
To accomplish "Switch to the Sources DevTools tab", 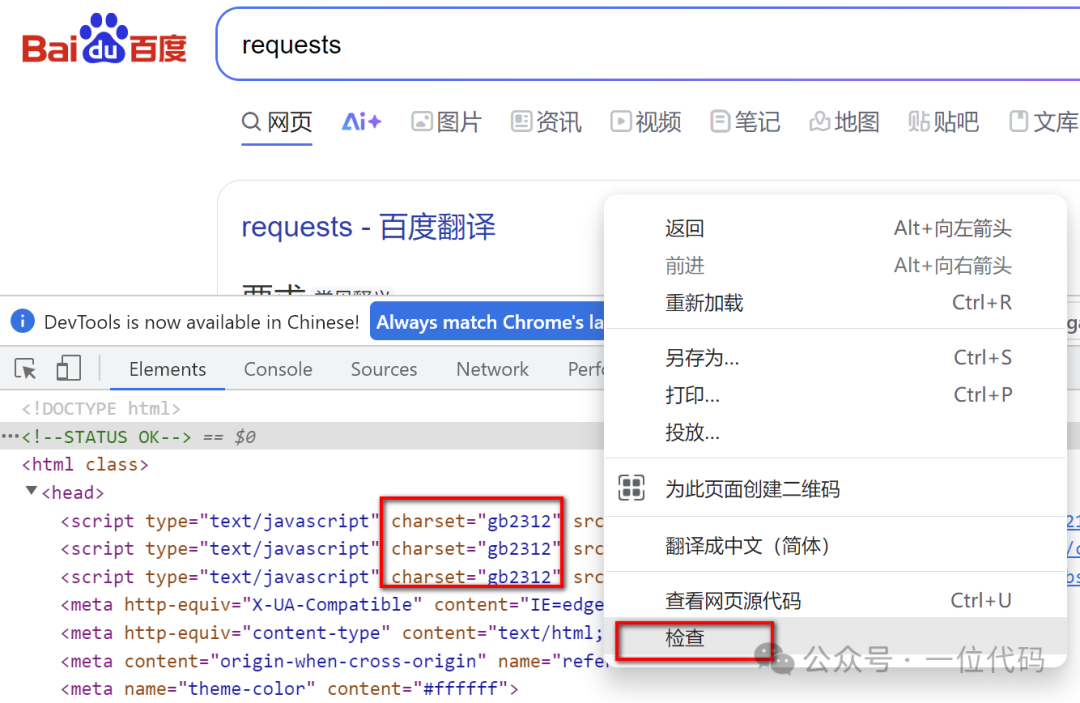I will (384, 369).
